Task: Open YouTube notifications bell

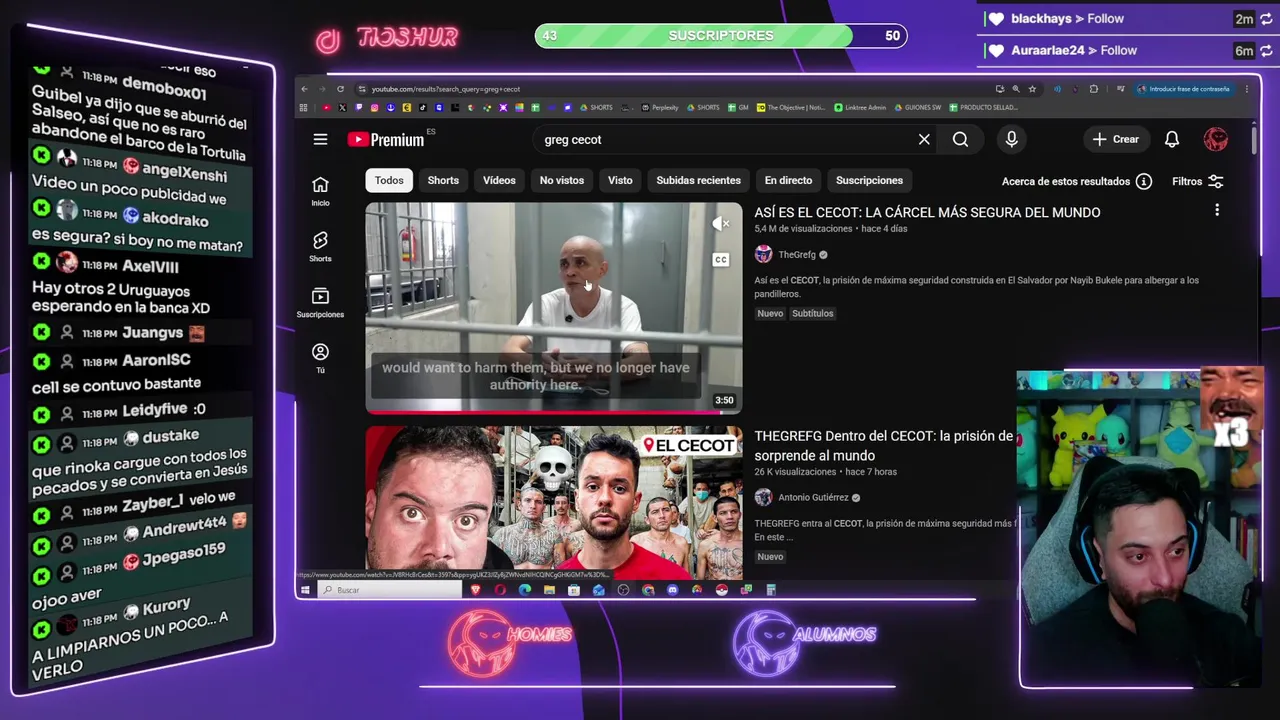Action: [x=1172, y=139]
